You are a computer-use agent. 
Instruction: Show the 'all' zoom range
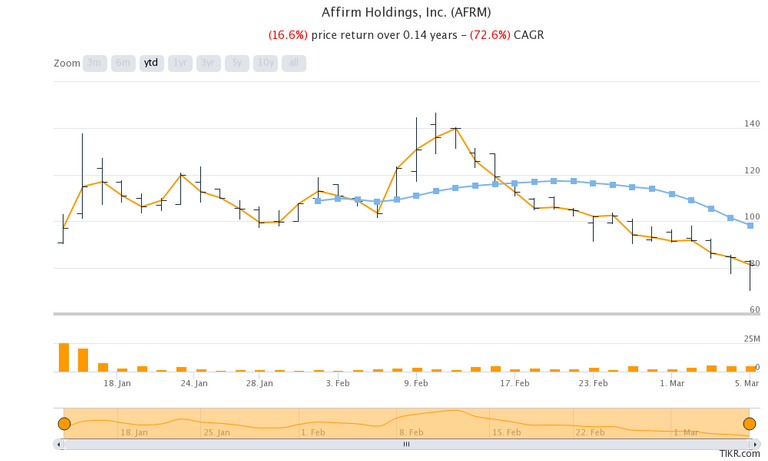tap(294, 62)
